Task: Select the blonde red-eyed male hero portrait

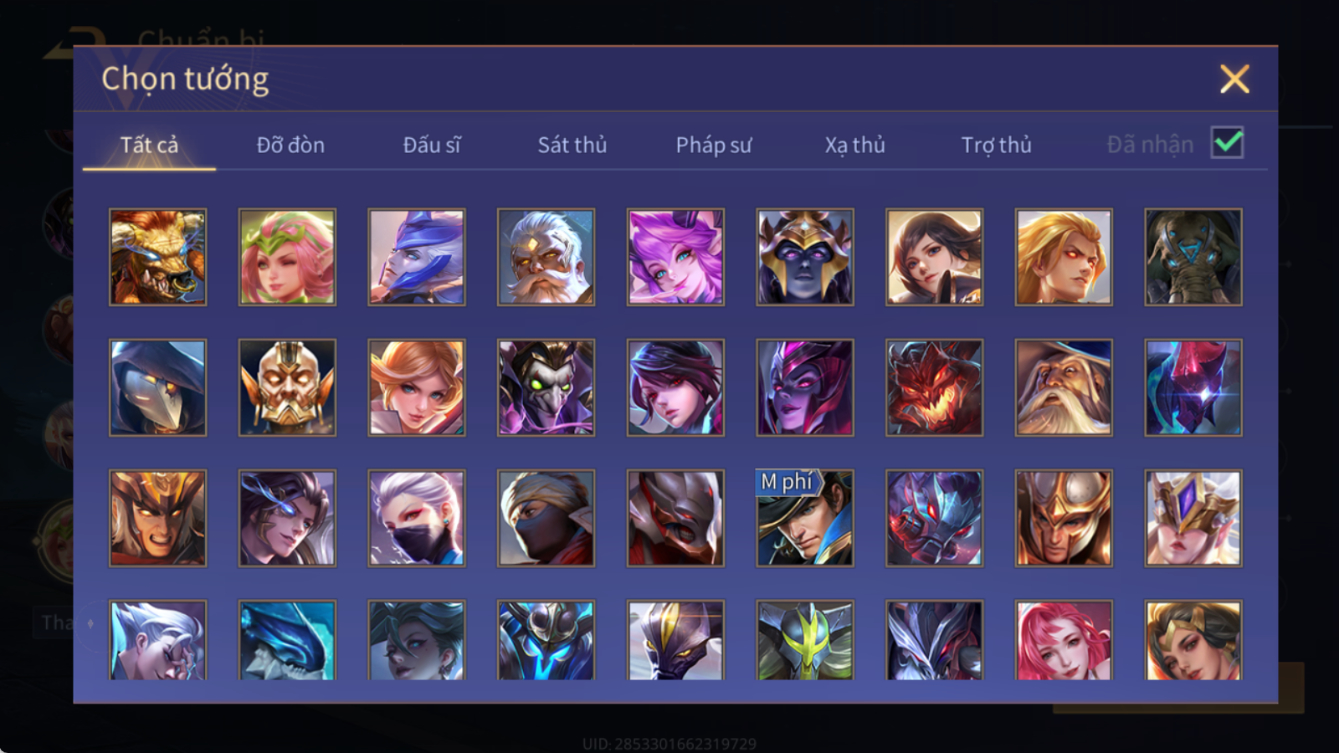Action: (x=1064, y=257)
